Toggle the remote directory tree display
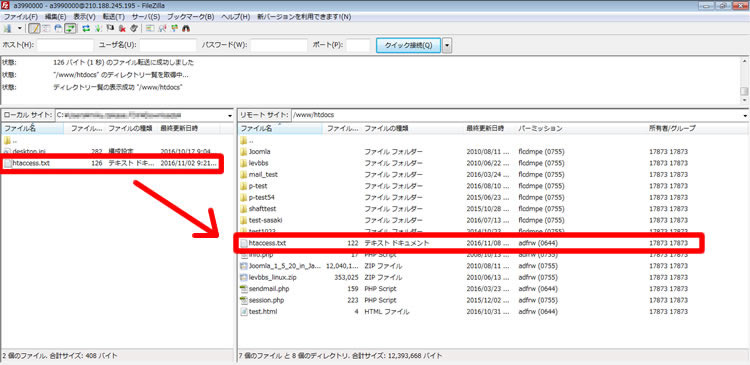 pyautogui.click(x=58, y=28)
